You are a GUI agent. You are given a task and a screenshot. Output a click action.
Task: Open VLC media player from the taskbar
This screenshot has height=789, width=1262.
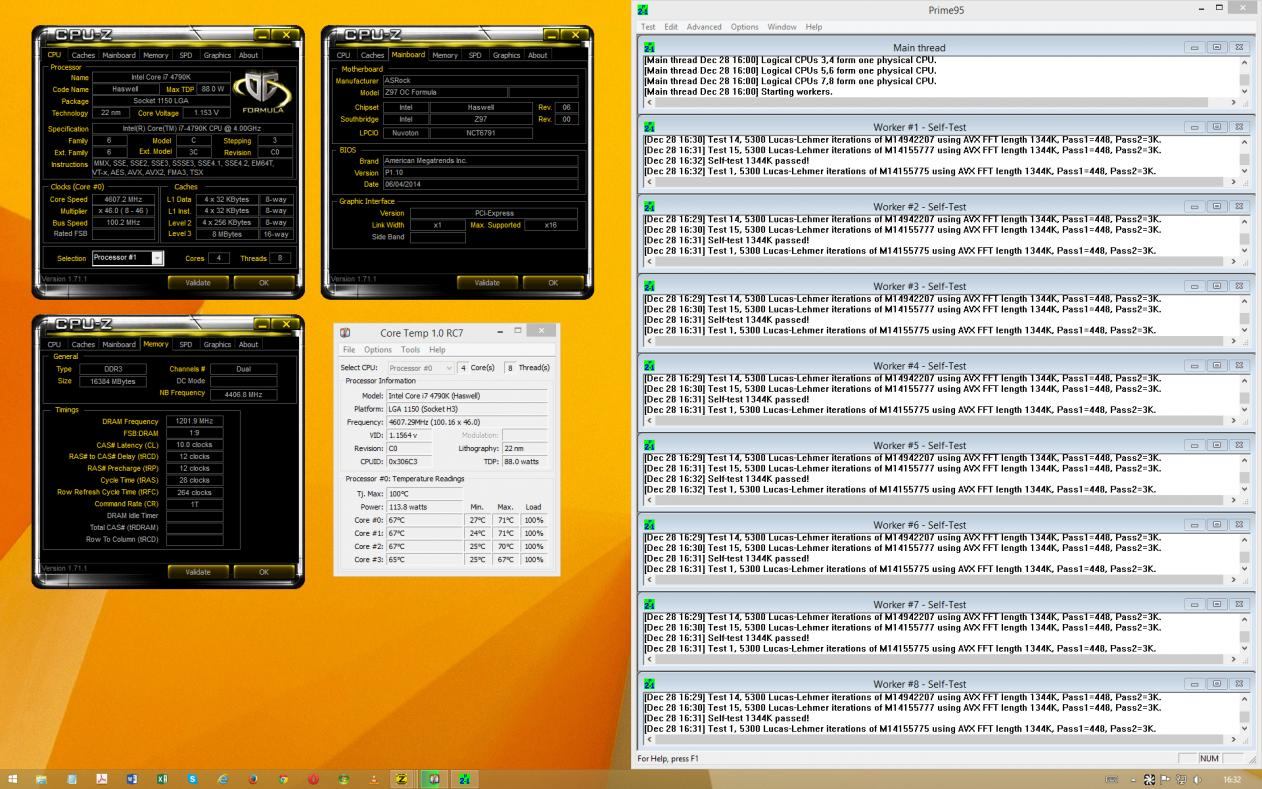[x=374, y=779]
